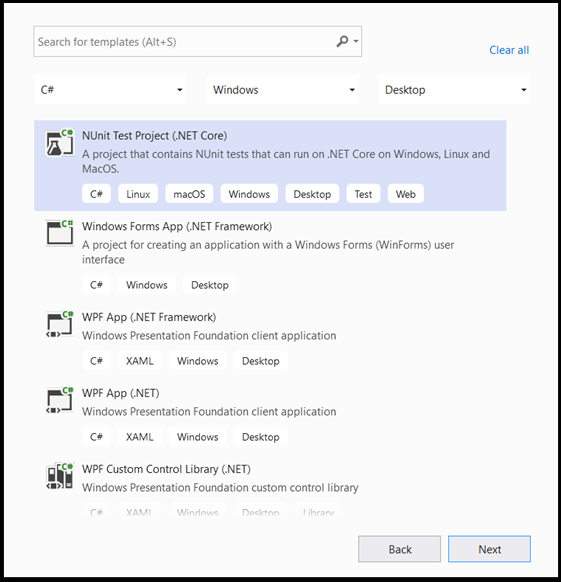The width and height of the screenshot is (561, 582).
Task: Click the NUnit project description text
Action: (286, 161)
